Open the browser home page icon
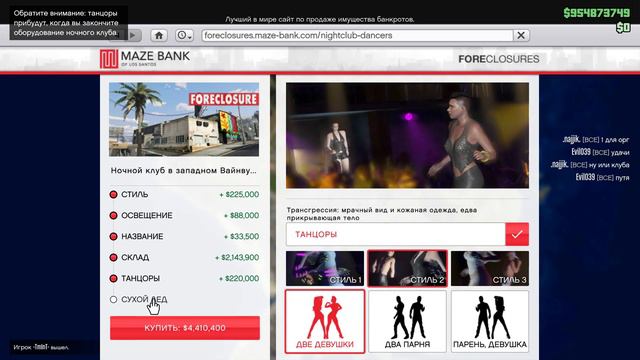 [159, 36]
